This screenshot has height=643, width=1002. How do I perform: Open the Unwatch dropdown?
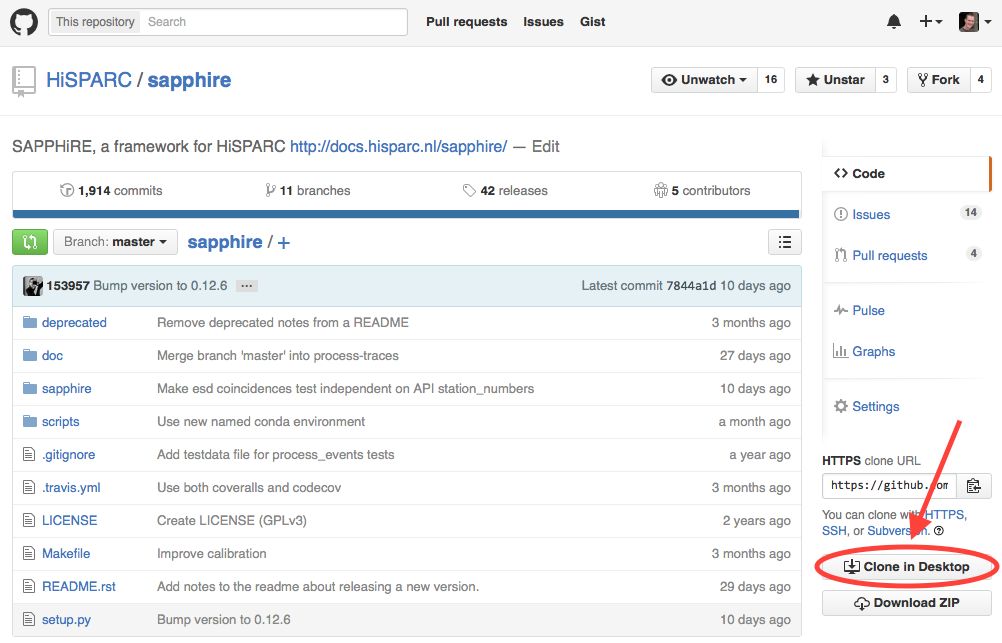(x=704, y=80)
